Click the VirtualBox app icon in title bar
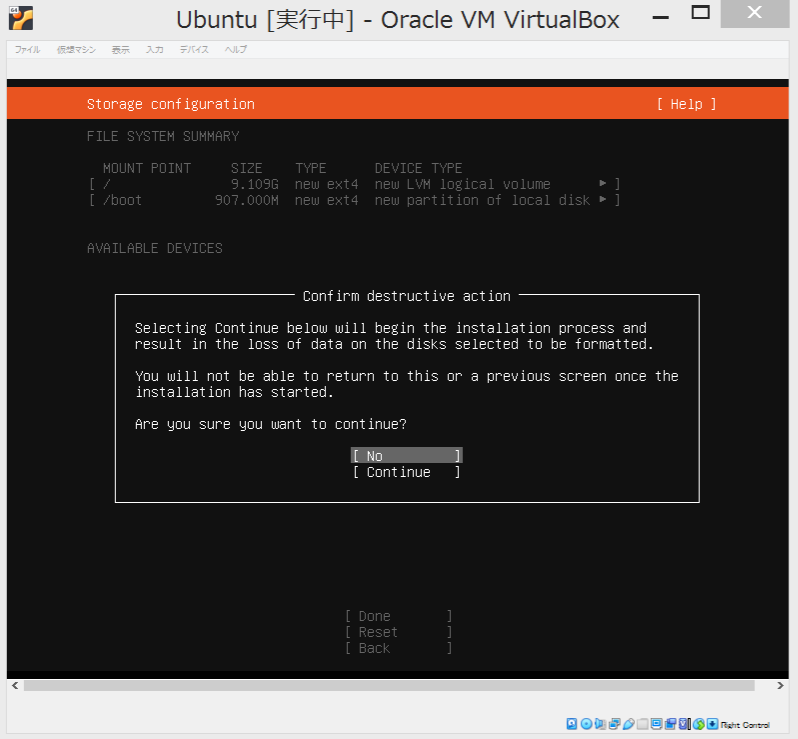The height and width of the screenshot is (739, 798). click(x=21, y=18)
